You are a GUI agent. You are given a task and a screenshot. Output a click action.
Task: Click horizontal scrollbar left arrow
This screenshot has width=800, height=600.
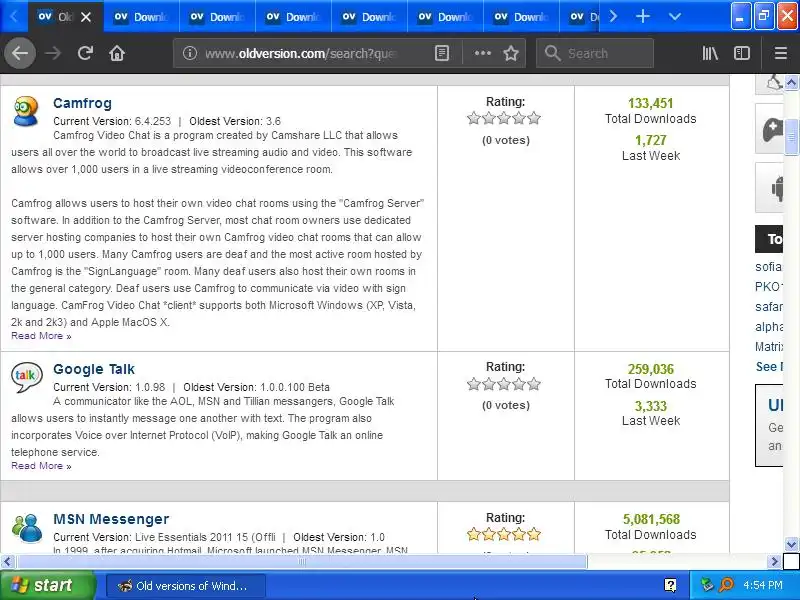point(7,562)
